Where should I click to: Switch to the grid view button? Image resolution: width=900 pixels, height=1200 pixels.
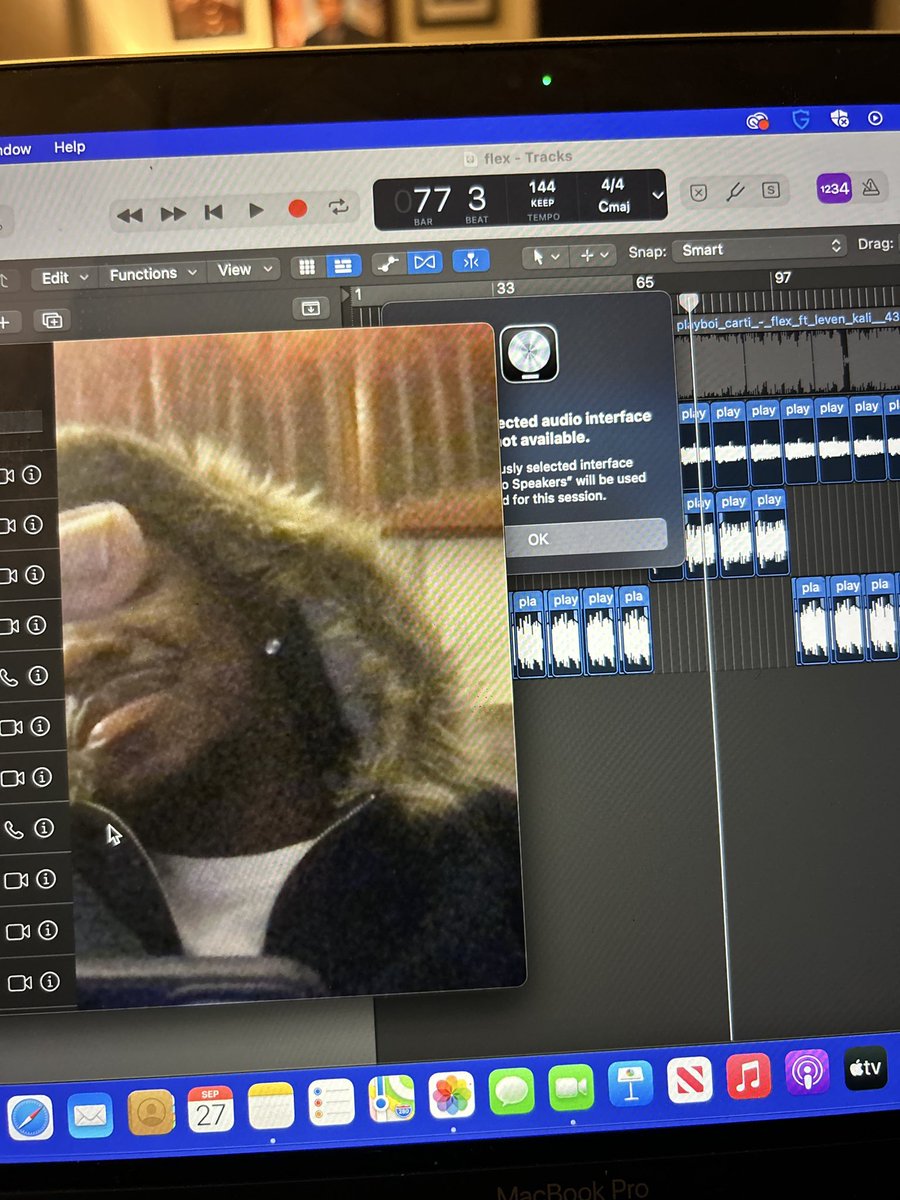click(308, 267)
